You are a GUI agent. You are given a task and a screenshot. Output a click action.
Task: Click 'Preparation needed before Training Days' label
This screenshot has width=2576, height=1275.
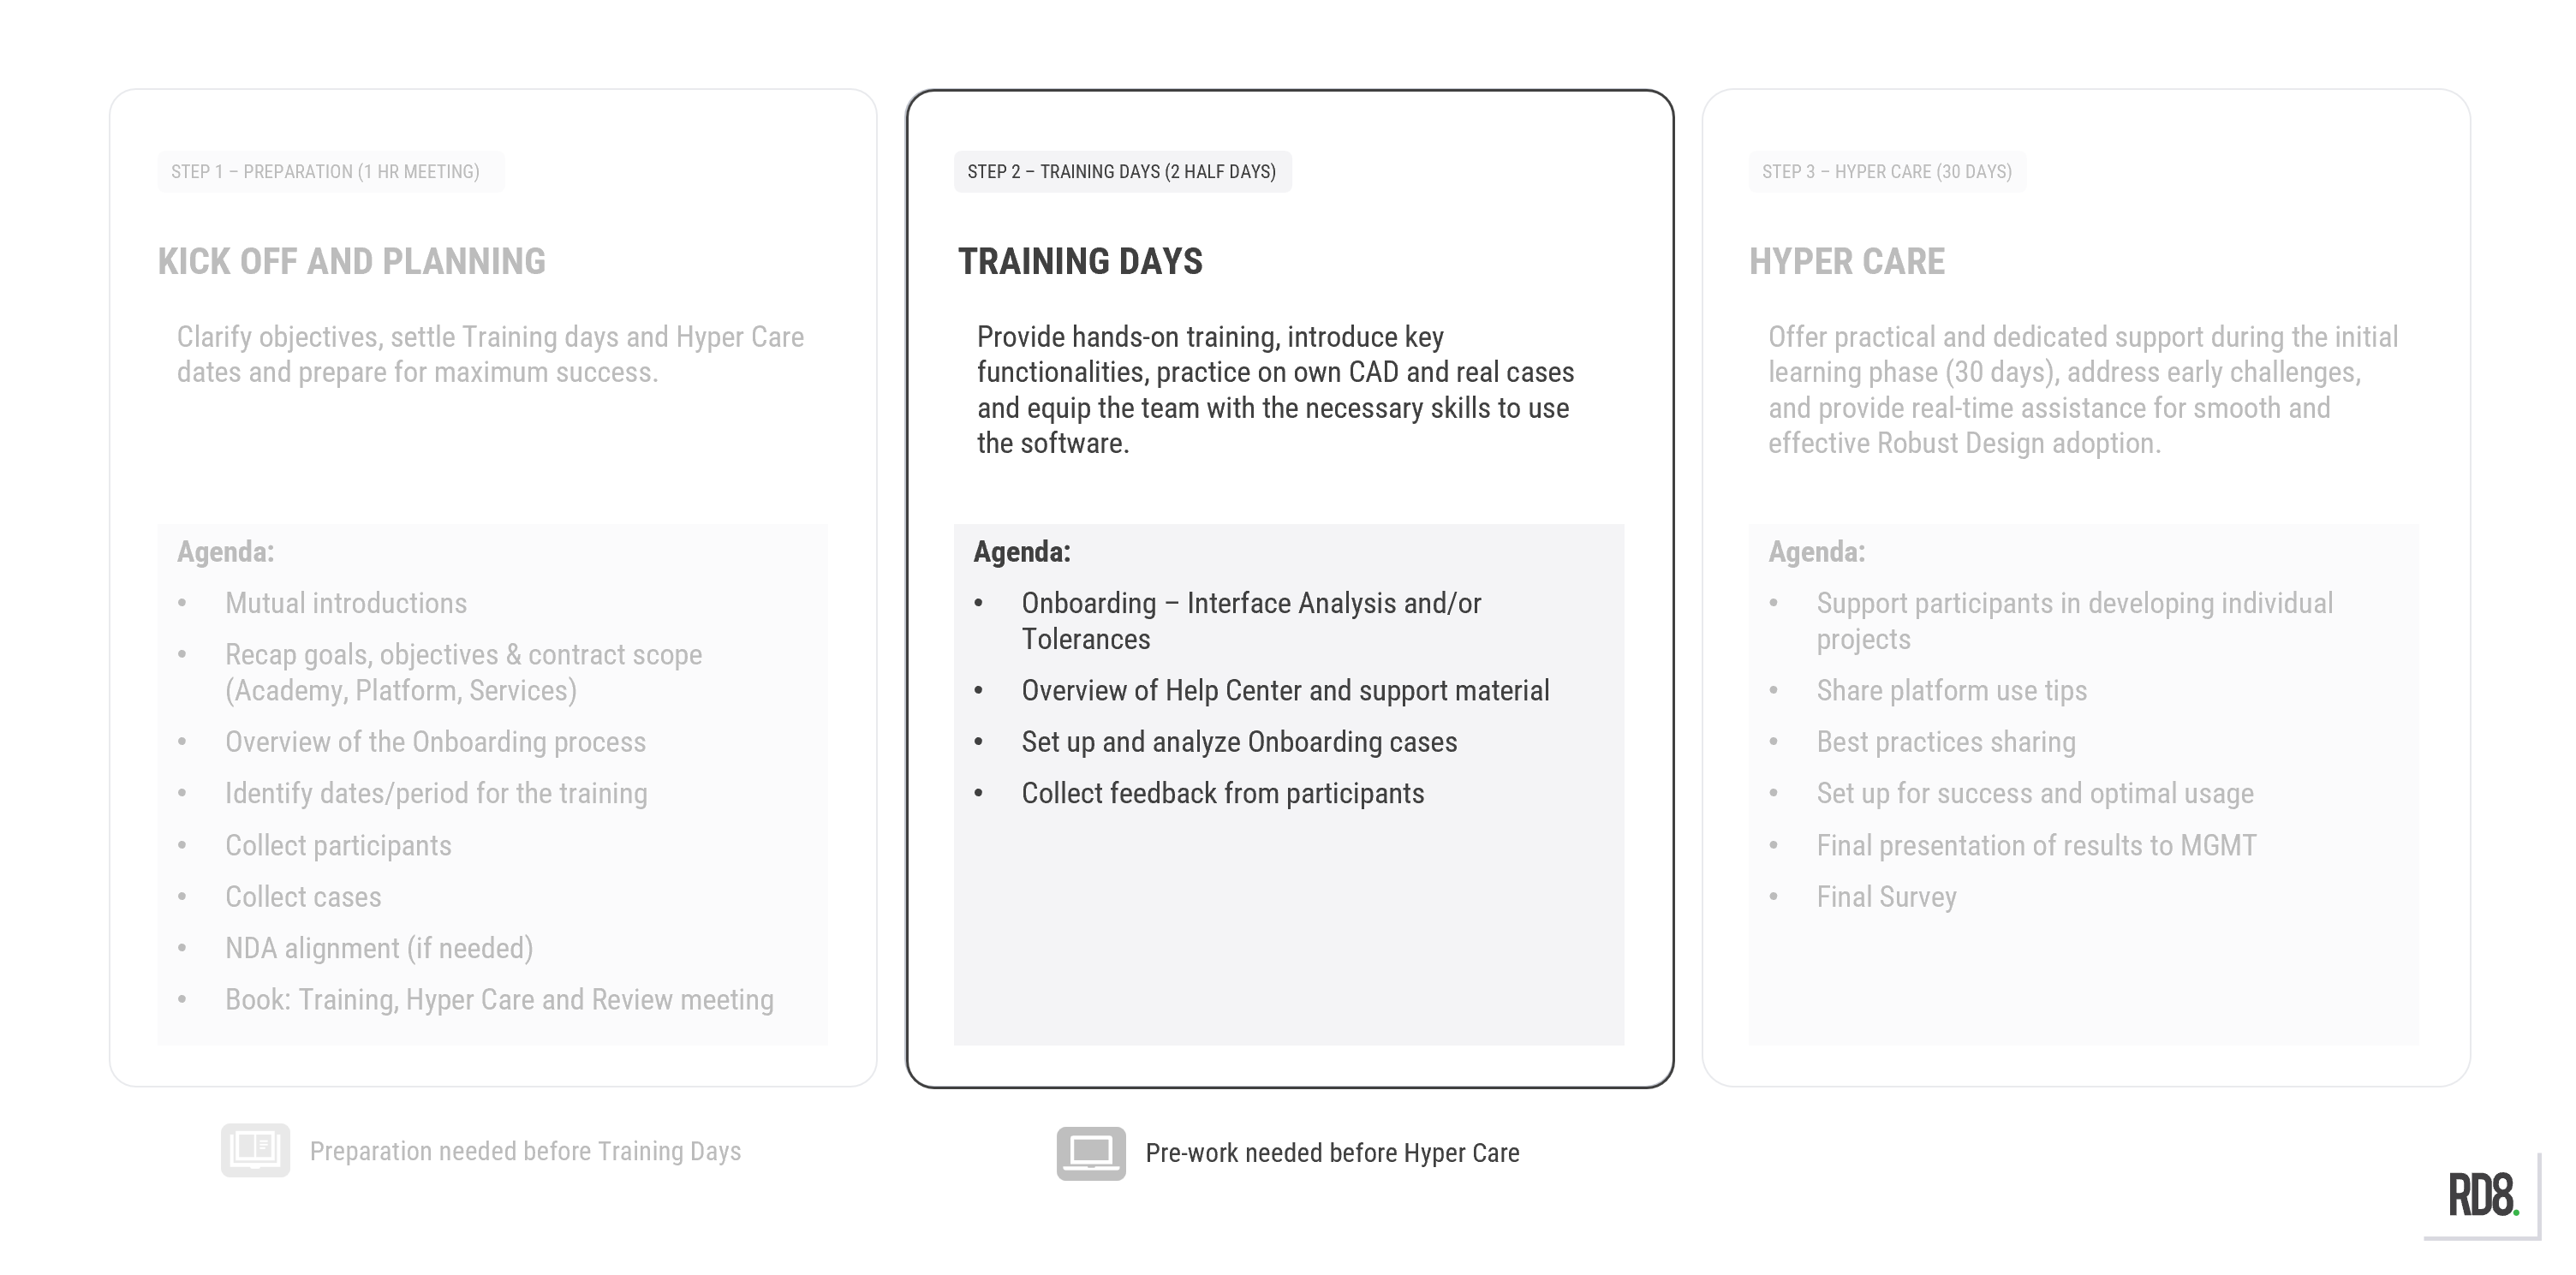tap(525, 1151)
